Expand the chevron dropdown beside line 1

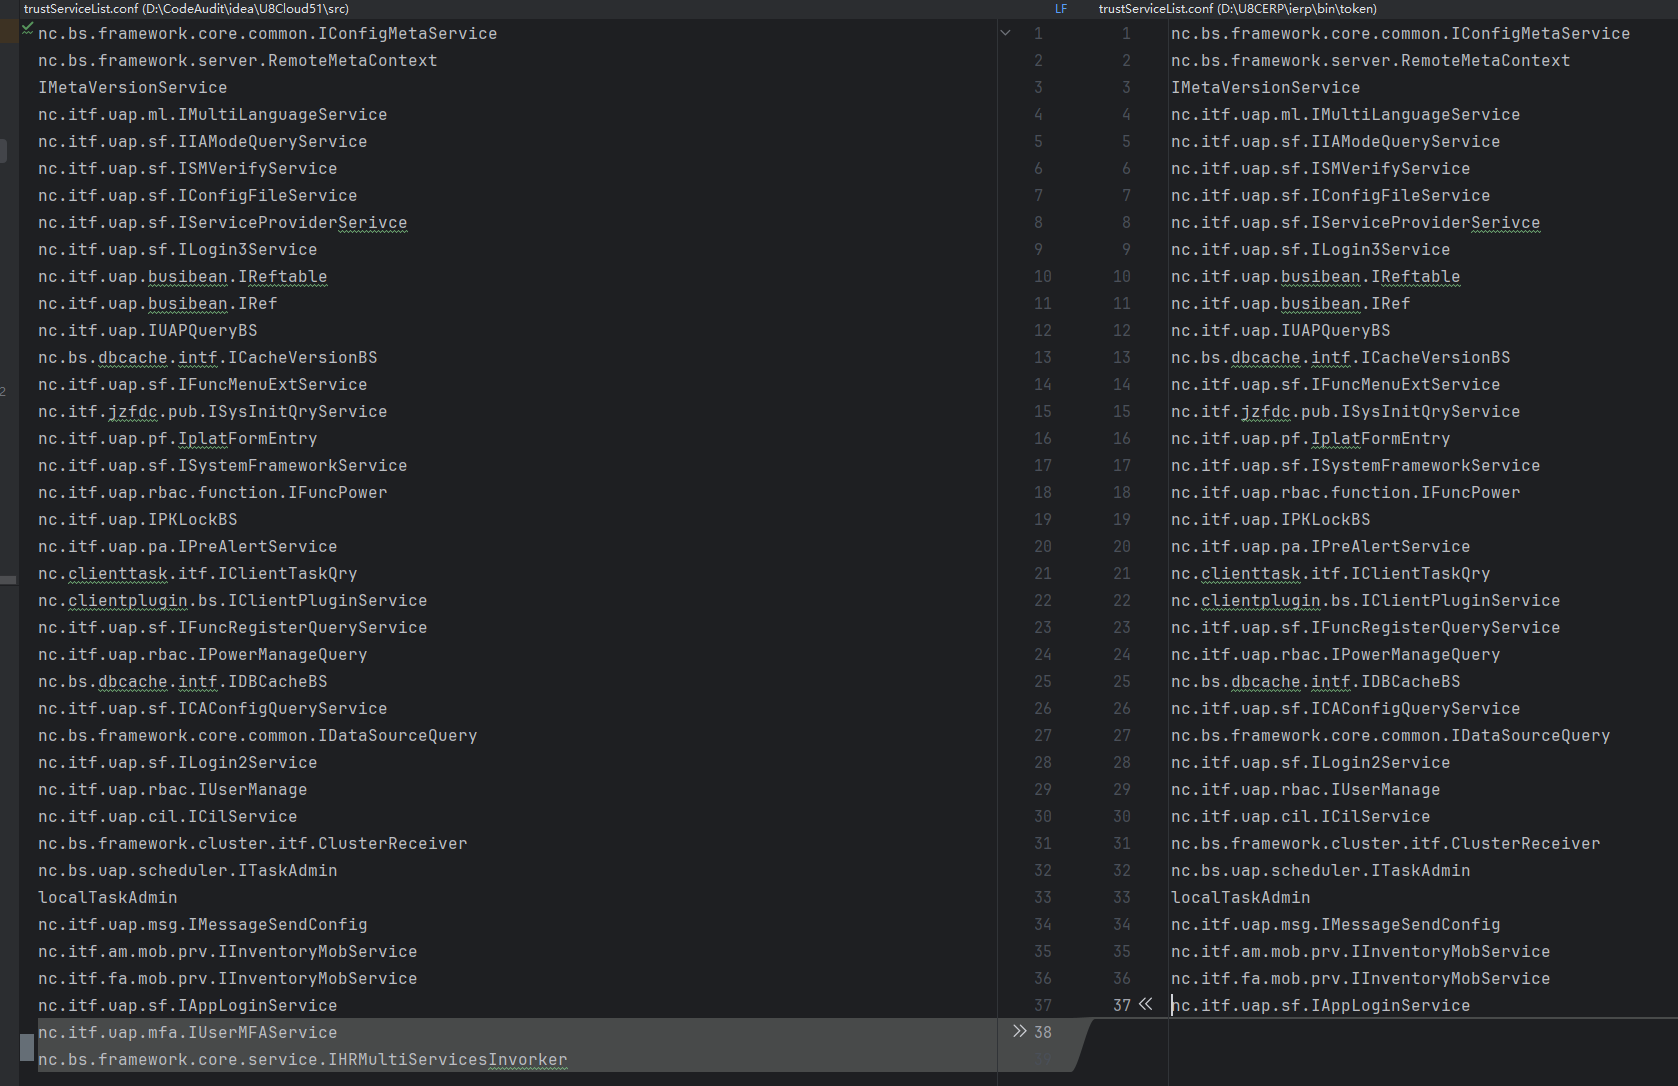click(1005, 33)
